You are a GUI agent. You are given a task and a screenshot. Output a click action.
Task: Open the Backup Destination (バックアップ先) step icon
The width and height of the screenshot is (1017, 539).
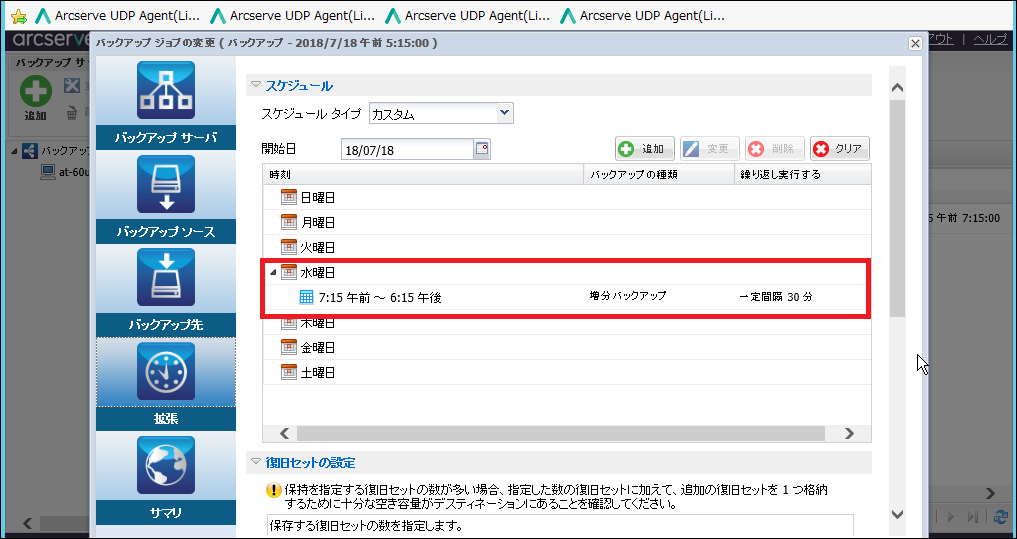166,278
